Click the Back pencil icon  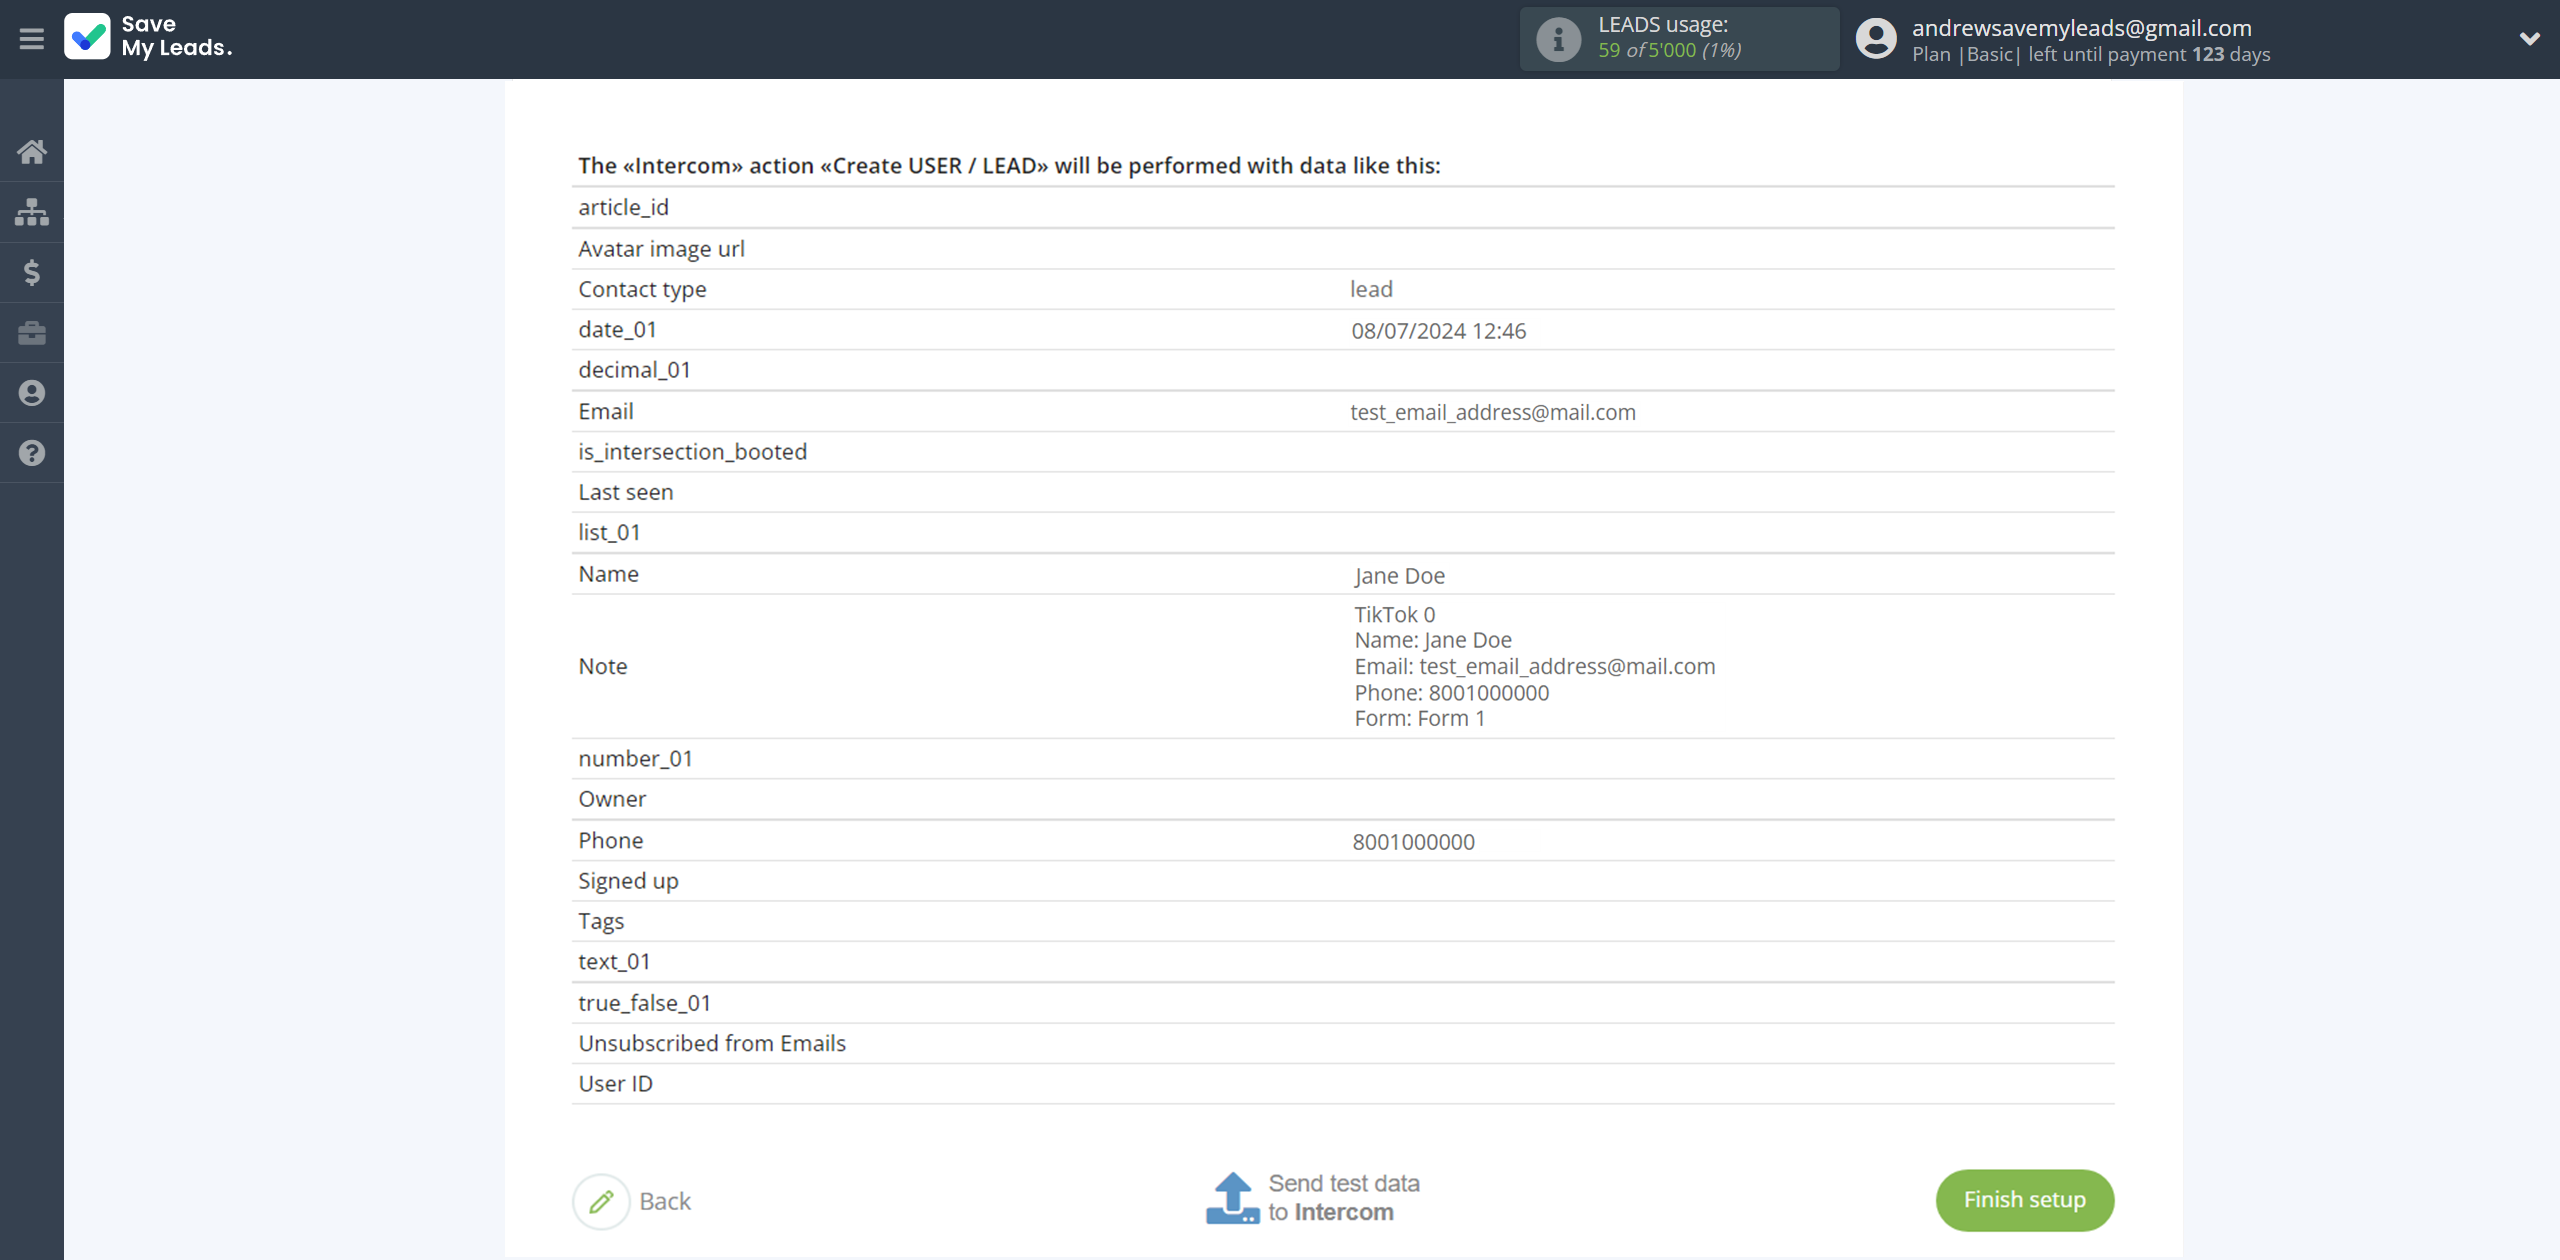tap(601, 1201)
